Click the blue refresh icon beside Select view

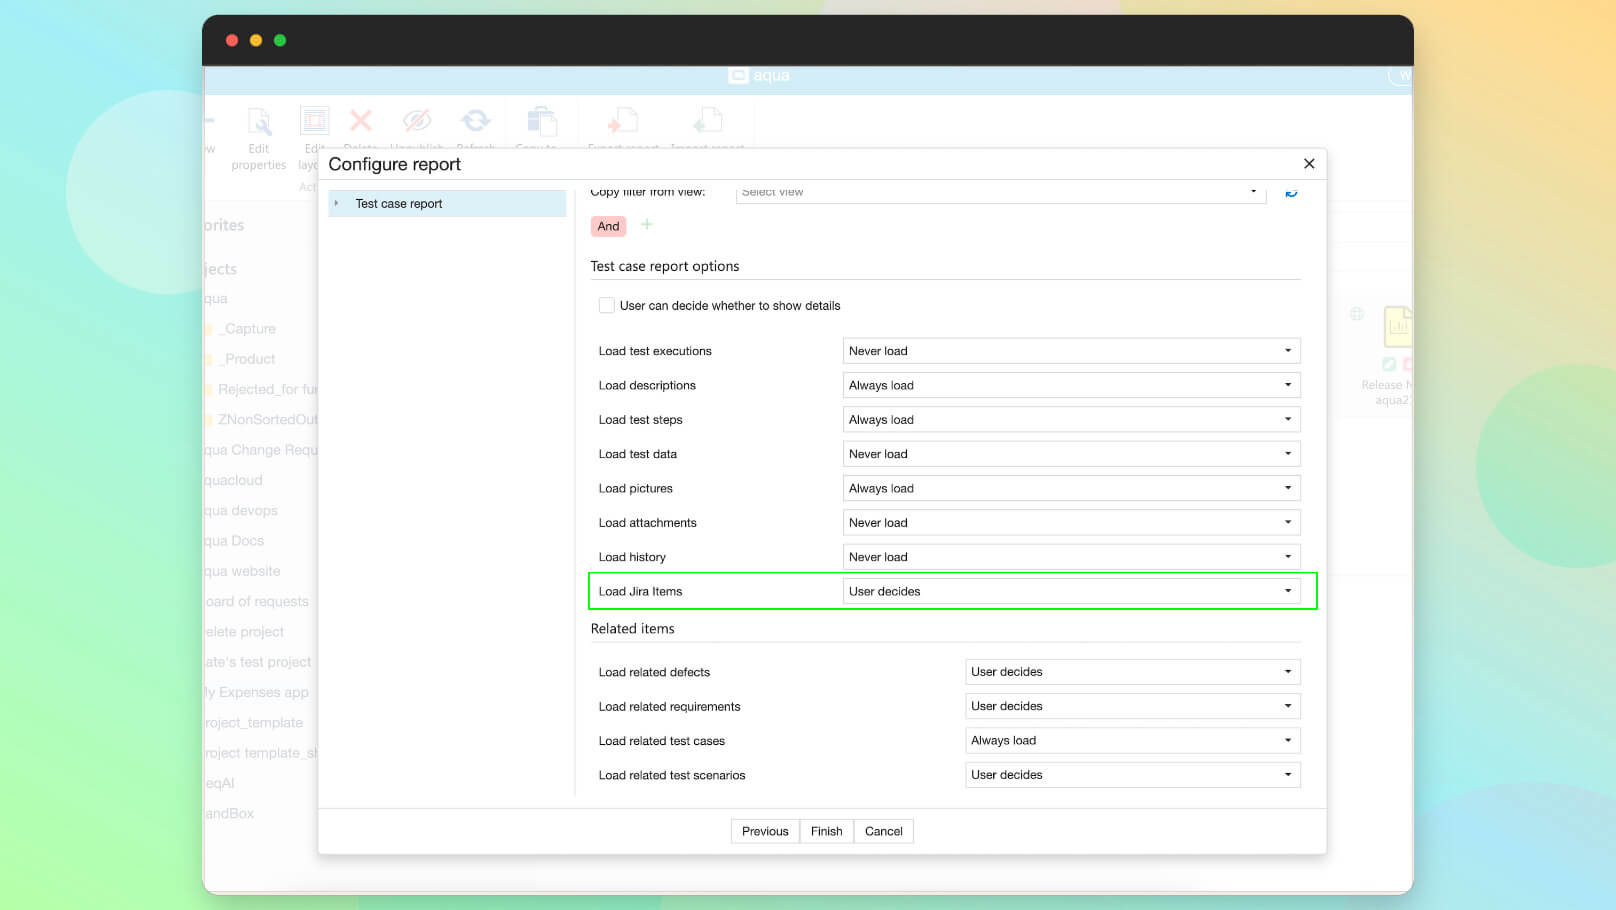click(1291, 192)
